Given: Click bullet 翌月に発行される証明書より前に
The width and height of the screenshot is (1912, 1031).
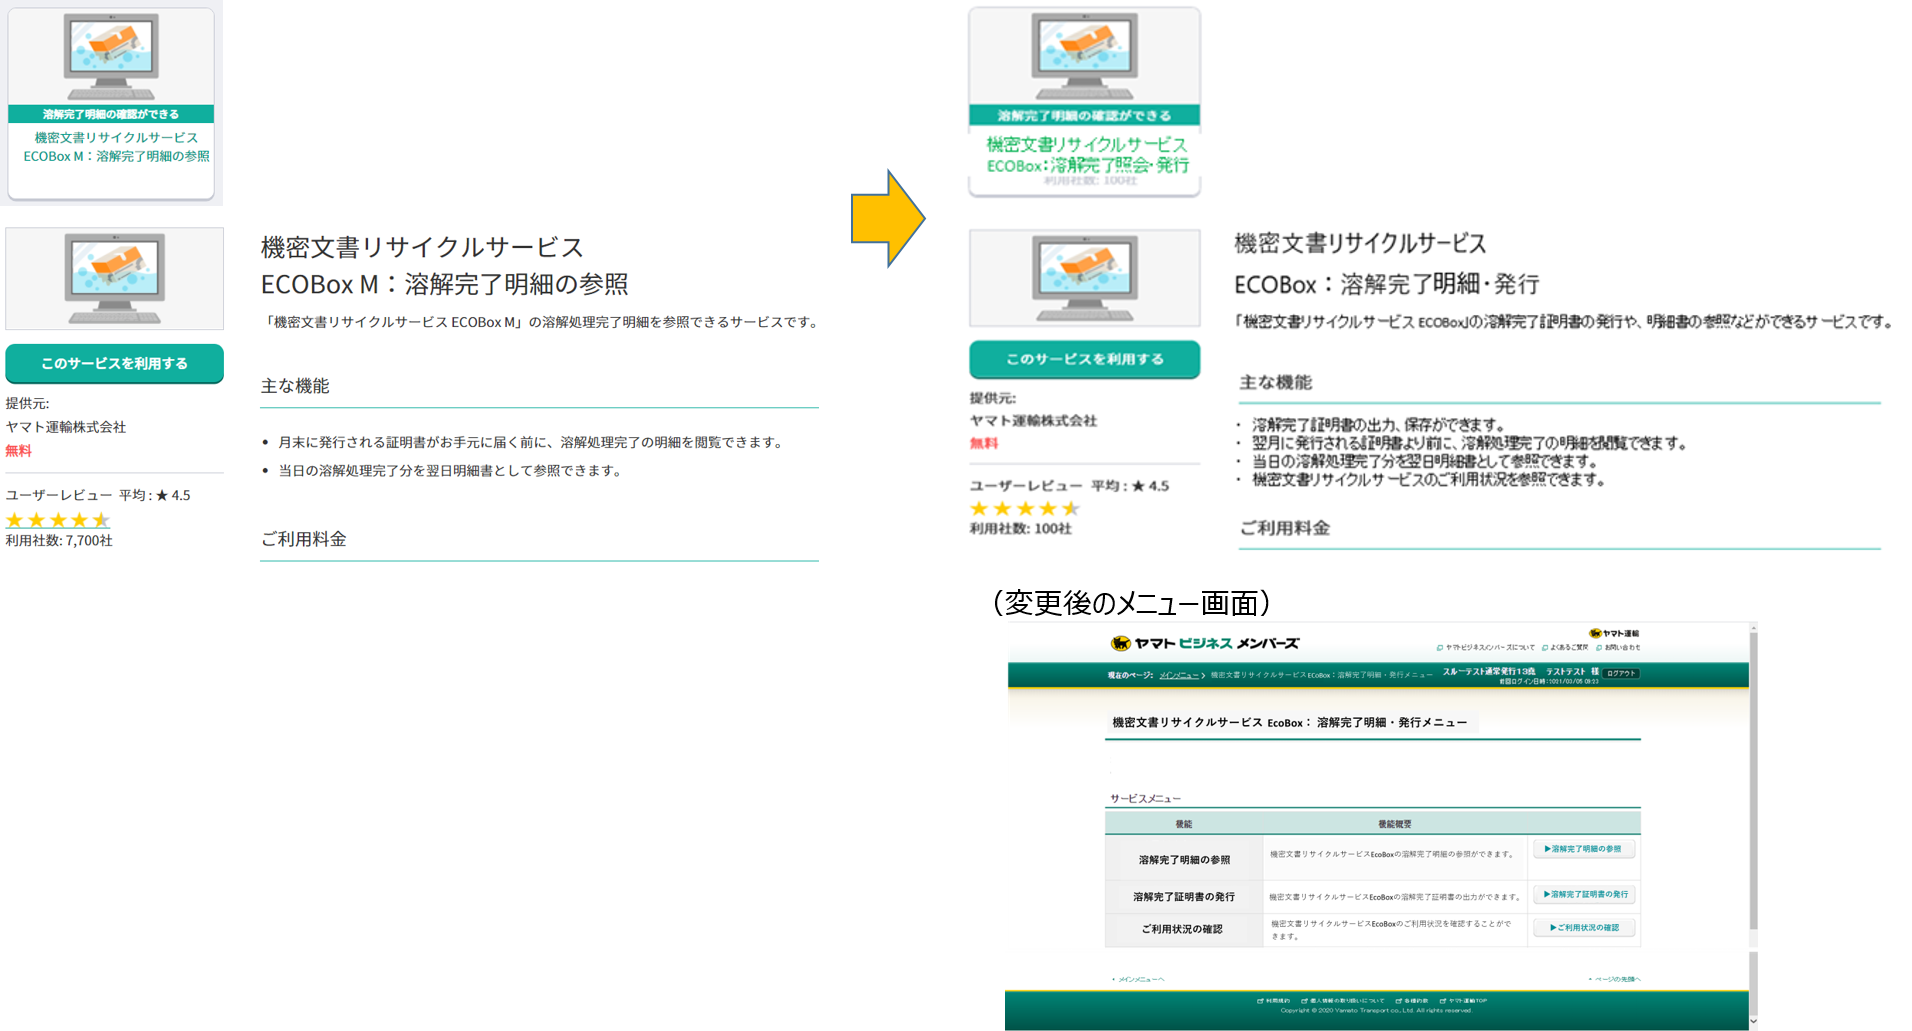Looking at the screenshot, I should (1469, 443).
